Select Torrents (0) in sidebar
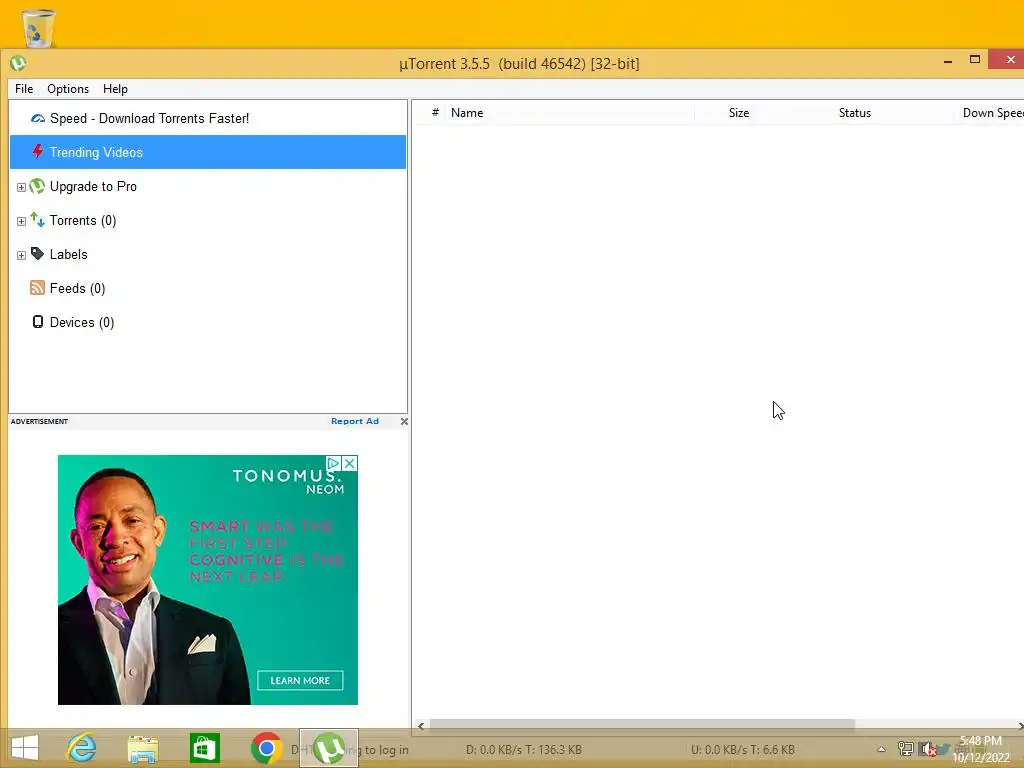This screenshot has height=768, width=1024. 83,220
